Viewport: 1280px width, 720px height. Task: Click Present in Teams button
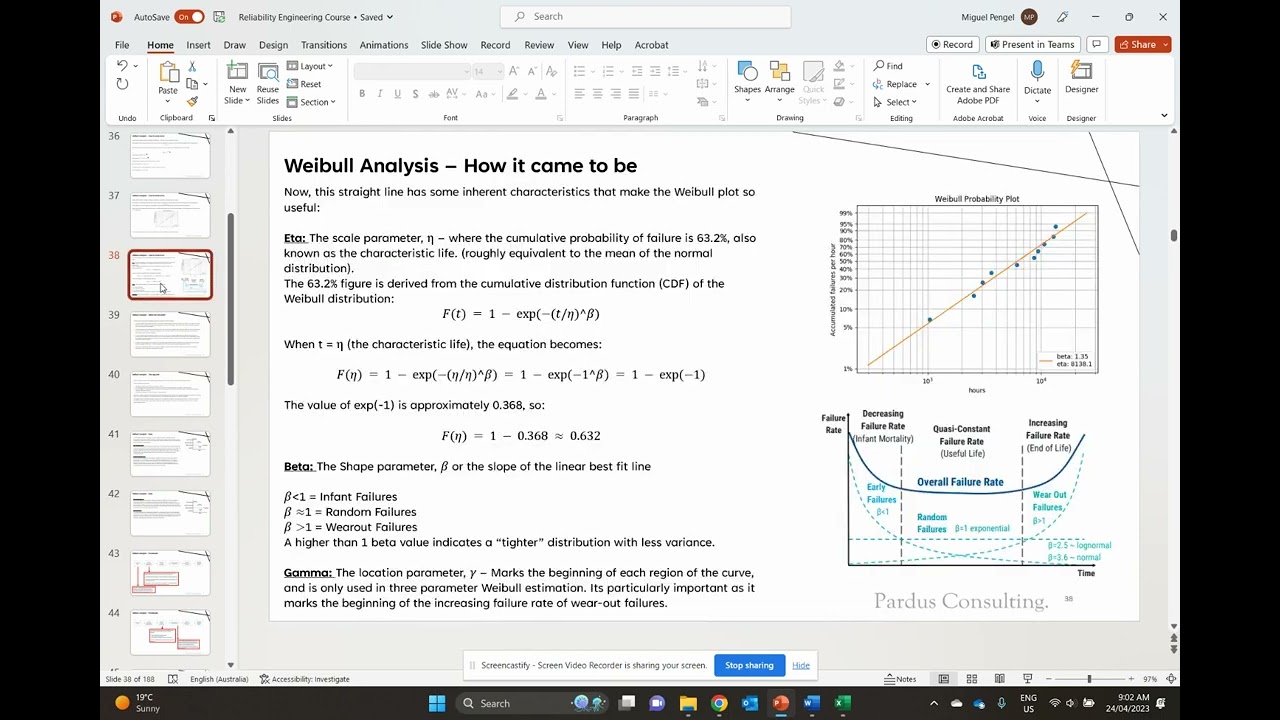pyautogui.click(x=1032, y=44)
